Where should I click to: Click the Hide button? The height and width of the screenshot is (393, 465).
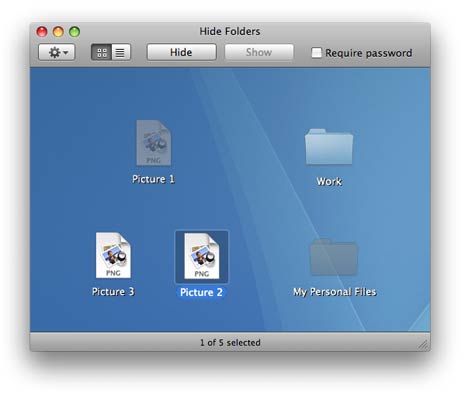click(x=181, y=52)
